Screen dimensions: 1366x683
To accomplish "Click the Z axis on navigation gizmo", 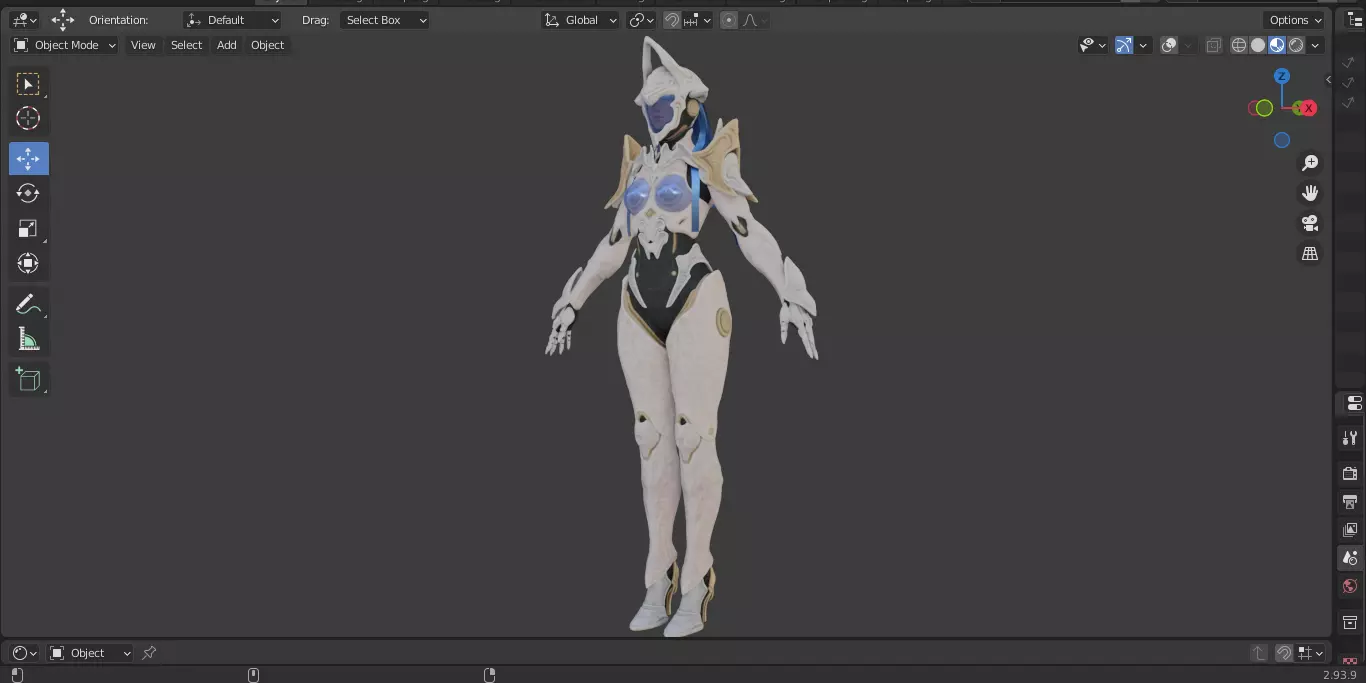I will click(1282, 76).
